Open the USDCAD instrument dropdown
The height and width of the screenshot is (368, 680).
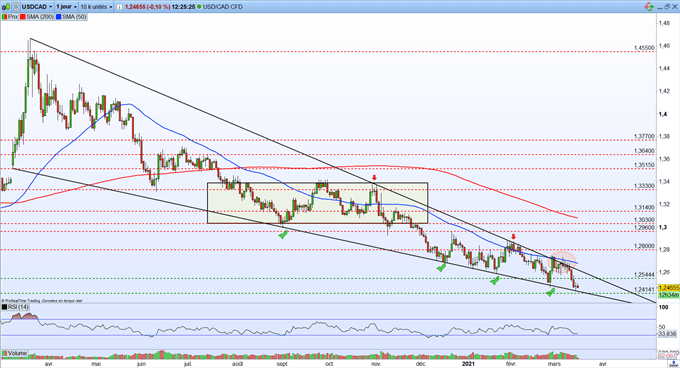coord(37,7)
